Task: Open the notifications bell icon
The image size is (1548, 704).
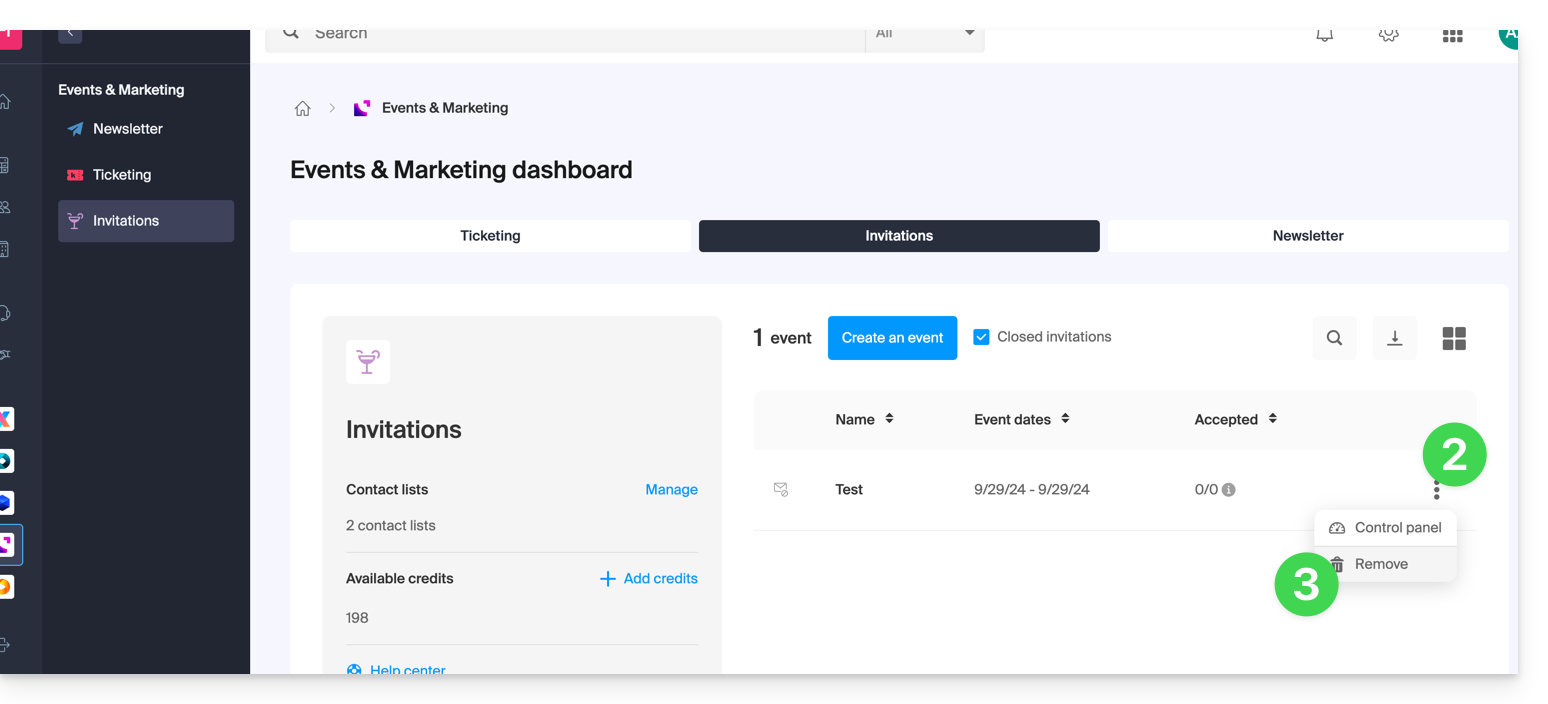Action: pyautogui.click(x=1324, y=35)
